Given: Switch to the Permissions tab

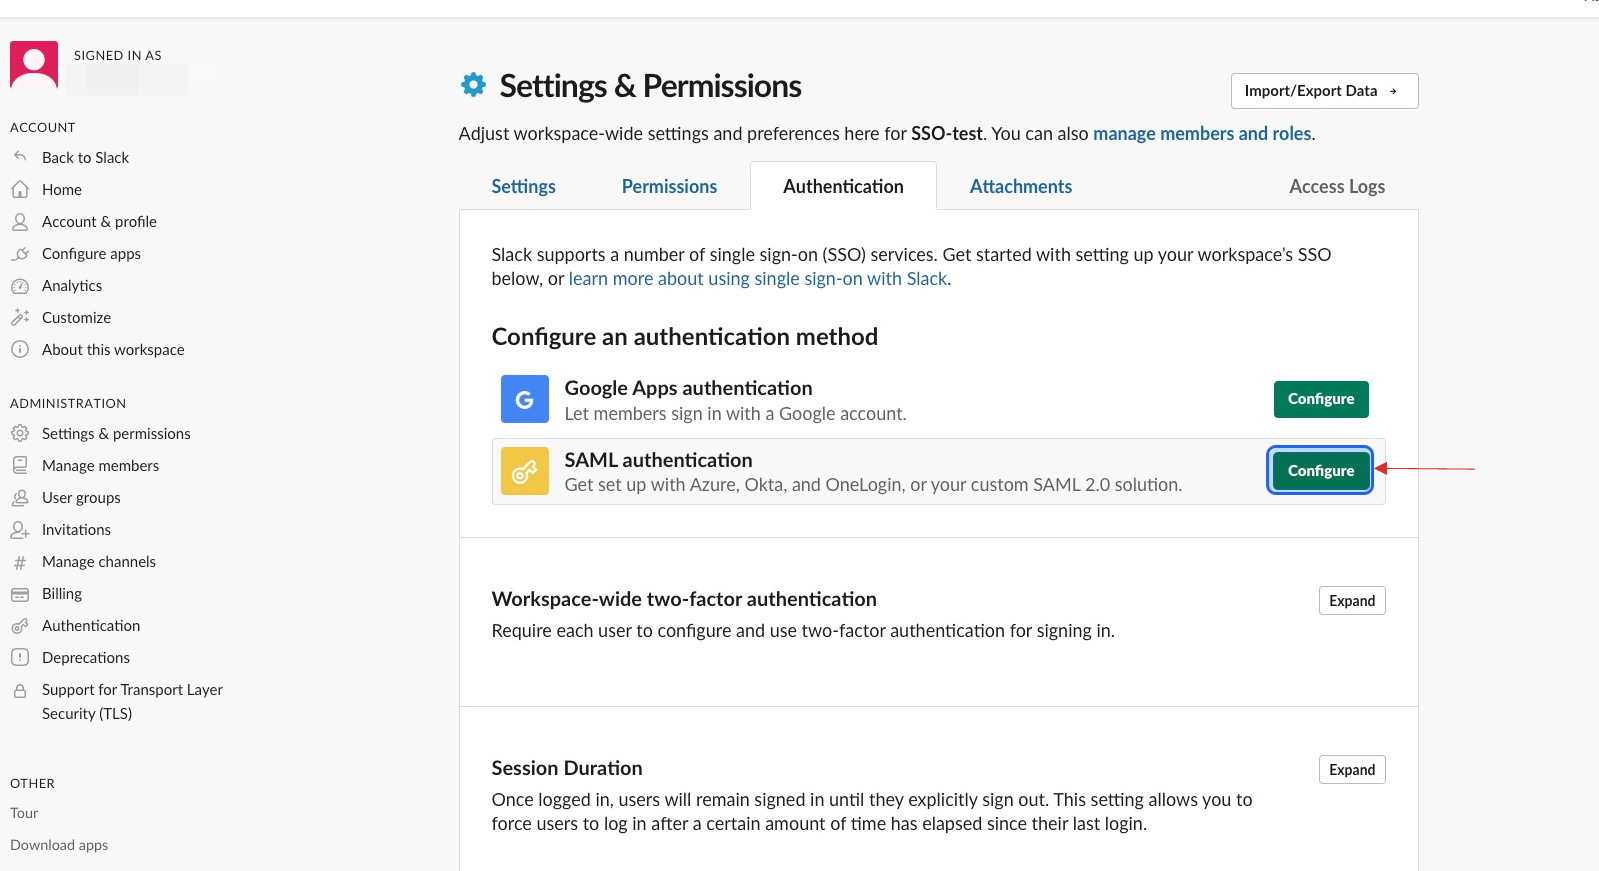Looking at the screenshot, I should tap(669, 186).
